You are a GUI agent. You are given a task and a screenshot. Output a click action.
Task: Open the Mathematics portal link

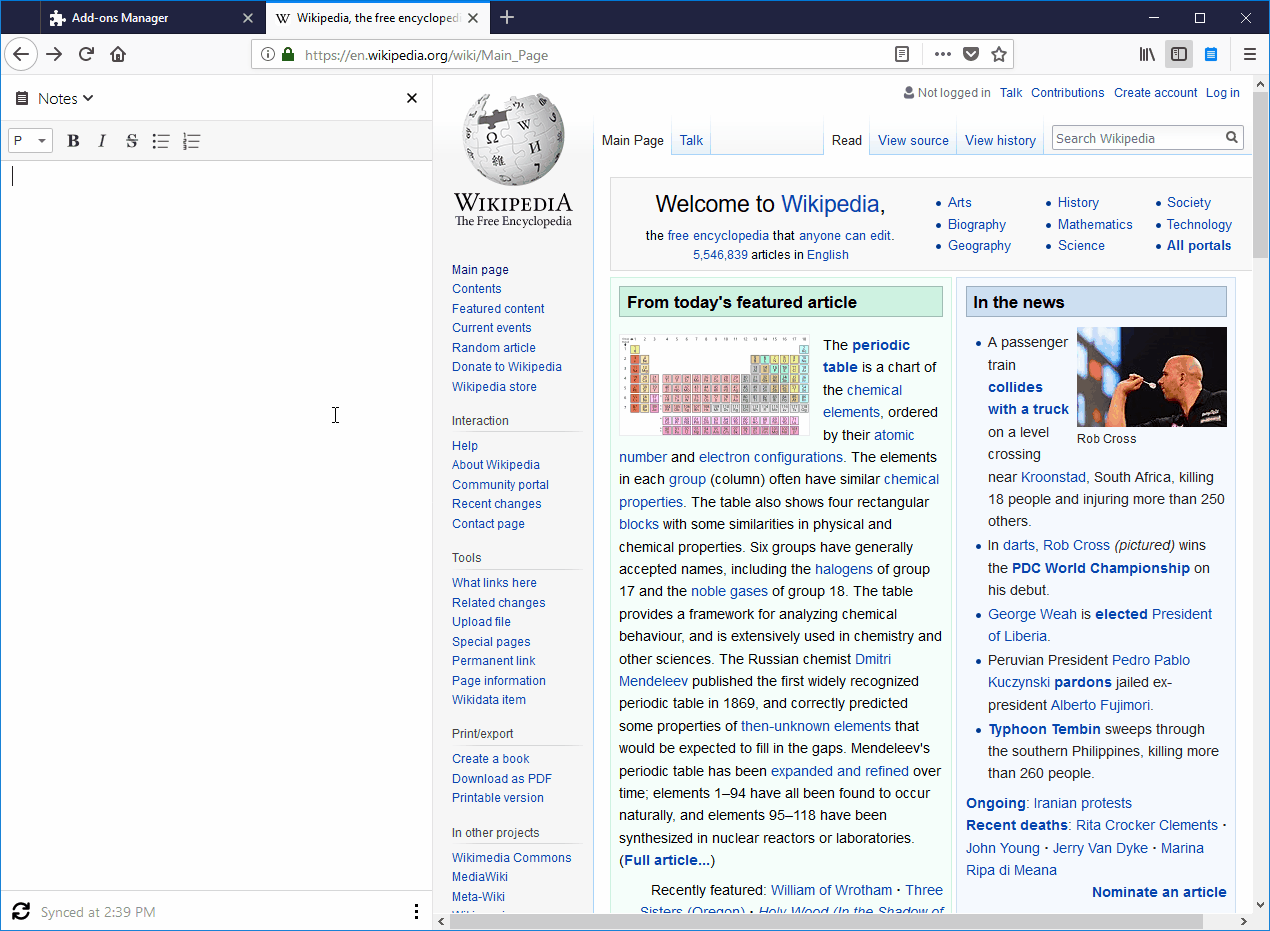point(1095,225)
